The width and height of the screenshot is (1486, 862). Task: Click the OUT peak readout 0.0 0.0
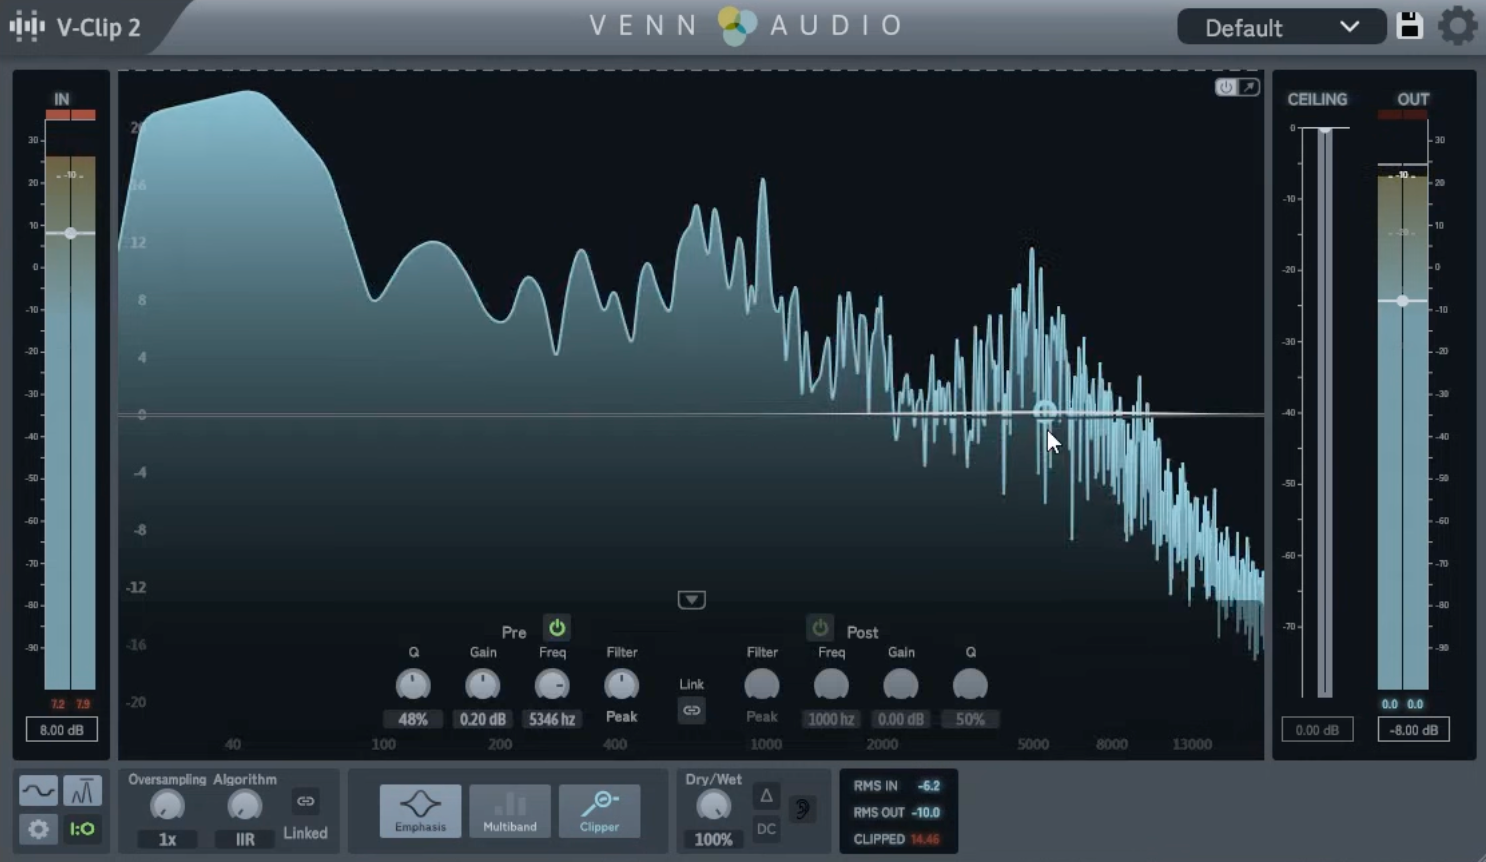click(1402, 704)
